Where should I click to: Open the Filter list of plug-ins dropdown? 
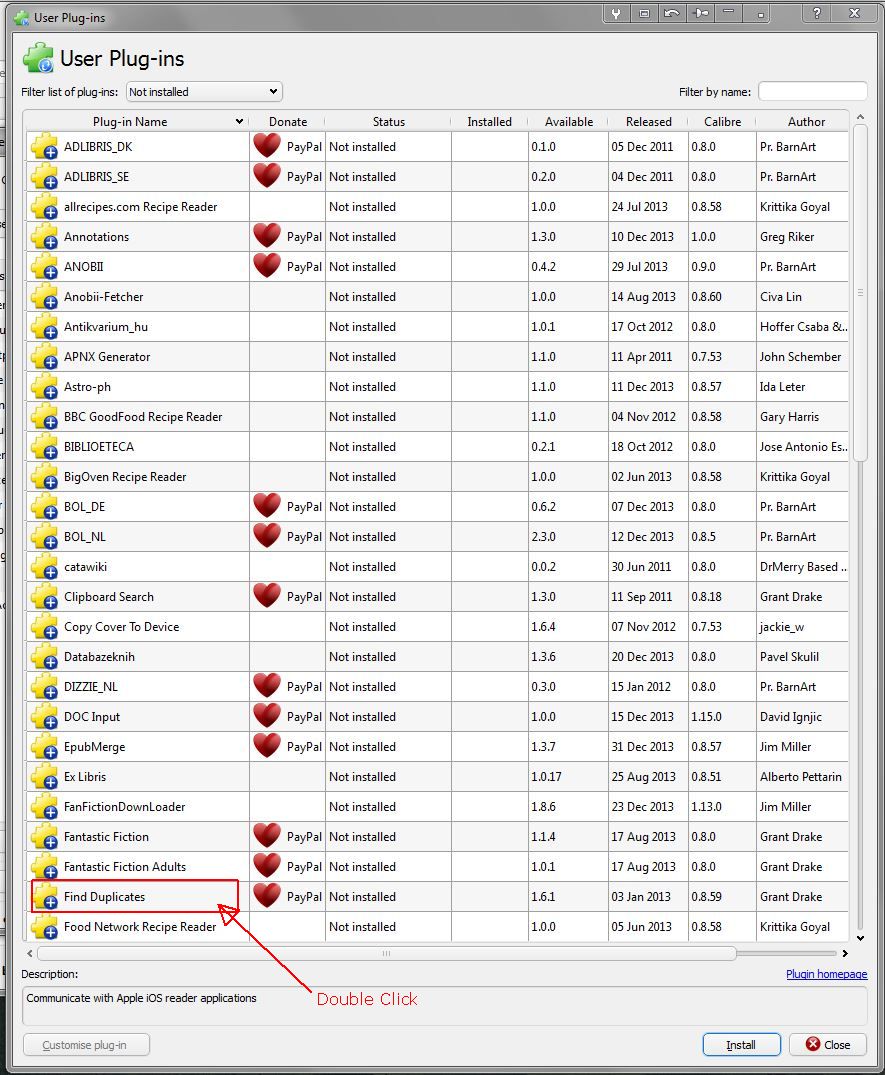[x=204, y=92]
